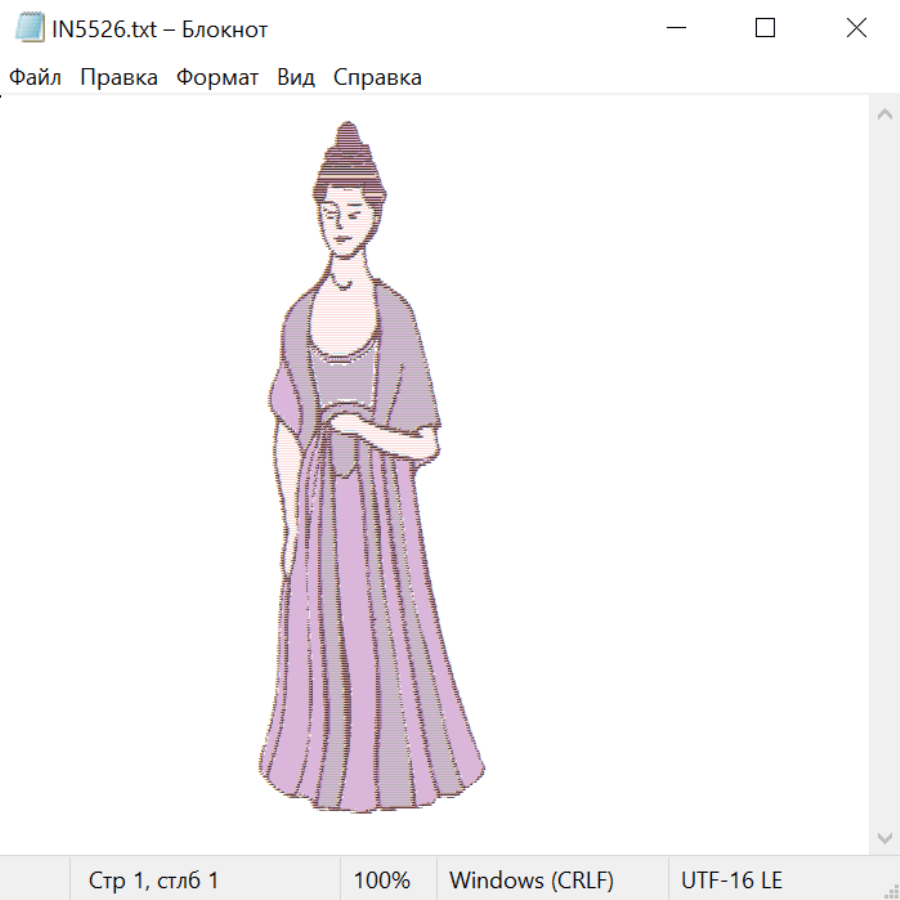The width and height of the screenshot is (900, 900).
Task: Click the window resize grip corner
Action: [890, 890]
